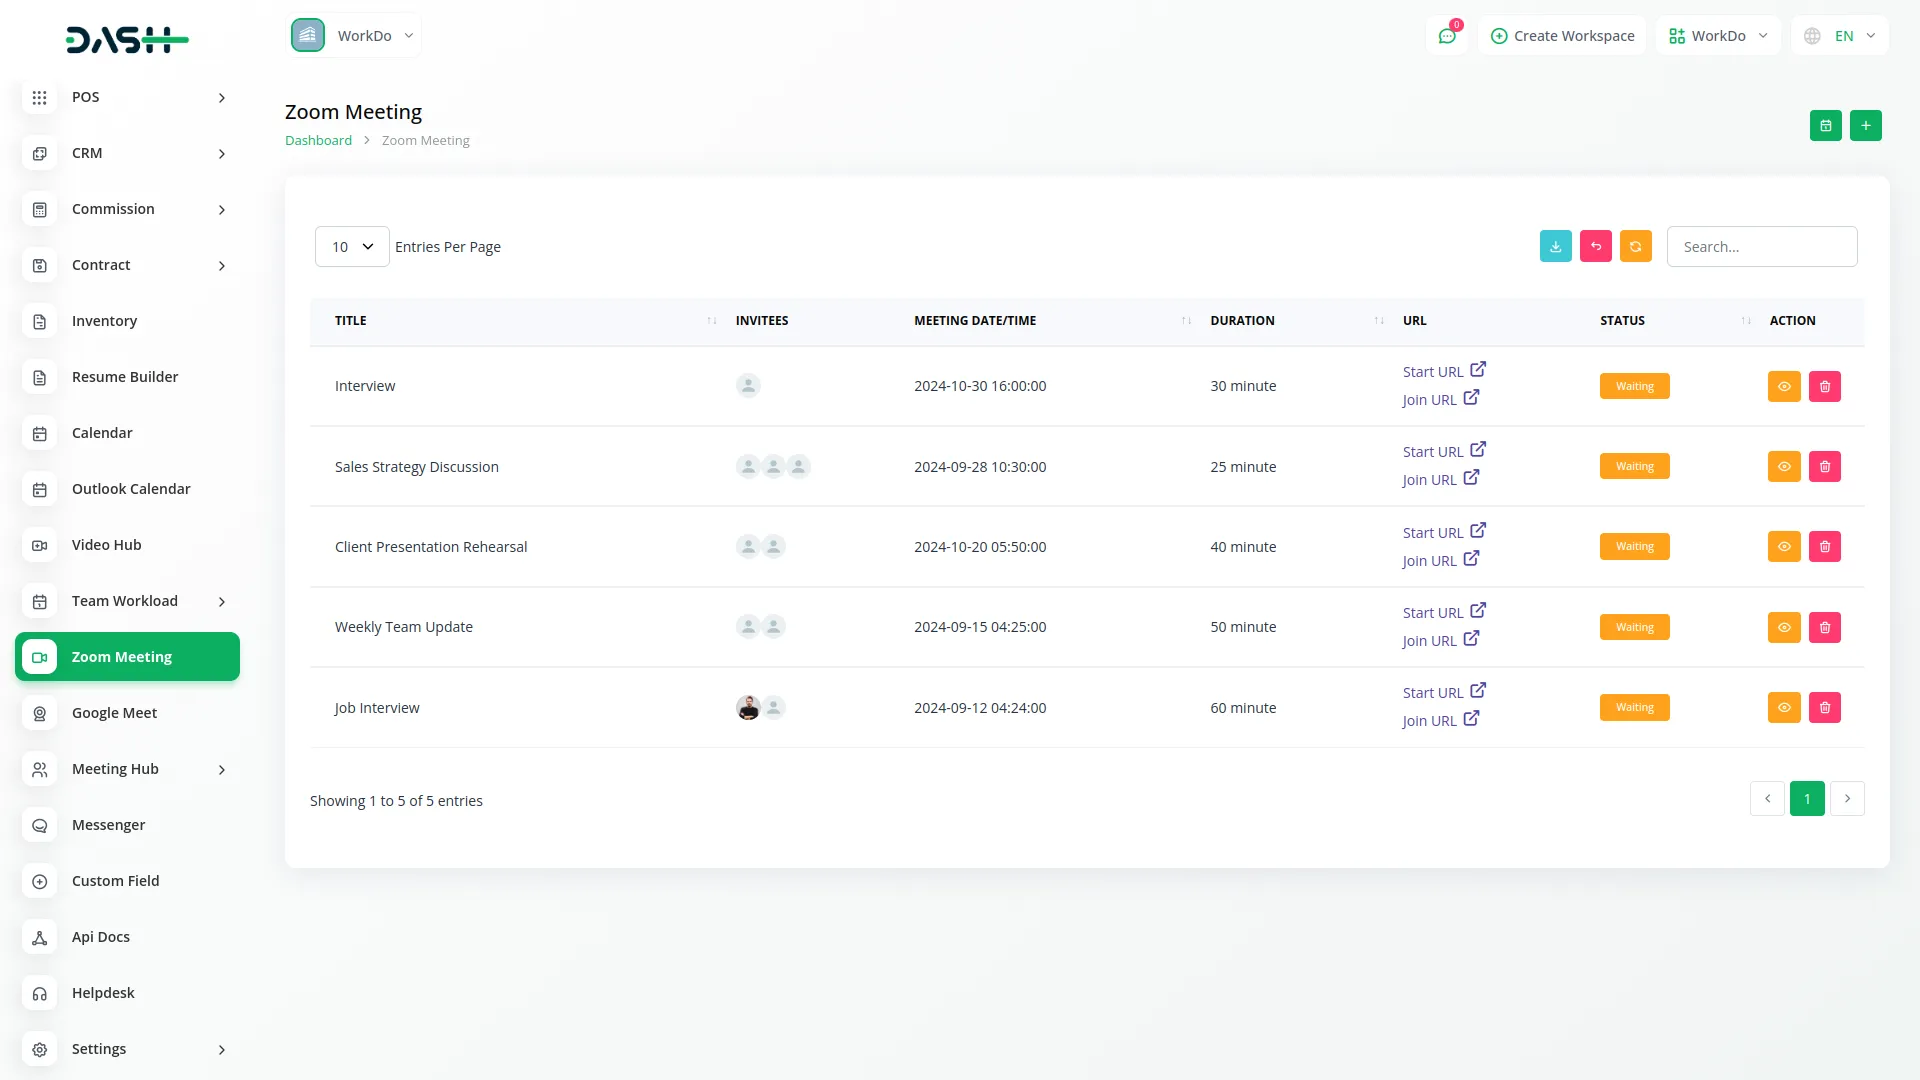Click the blue download export icon
The width and height of the screenshot is (1920, 1080).
1555,247
